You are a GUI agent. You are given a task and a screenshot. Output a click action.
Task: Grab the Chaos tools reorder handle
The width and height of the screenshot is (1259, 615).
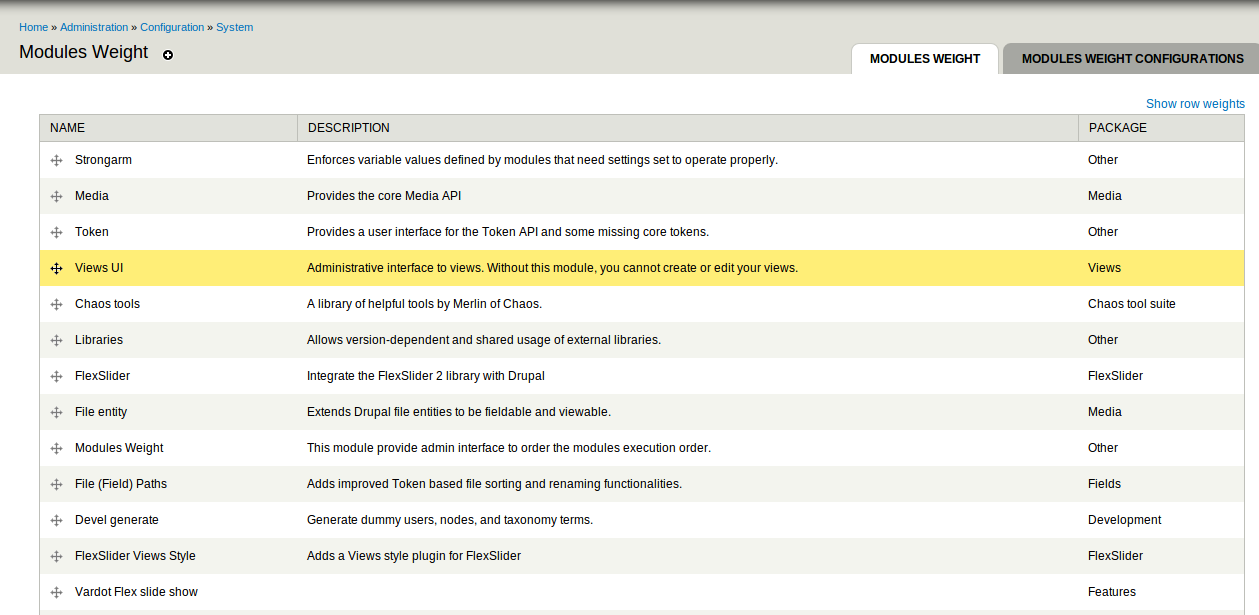pos(56,304)
